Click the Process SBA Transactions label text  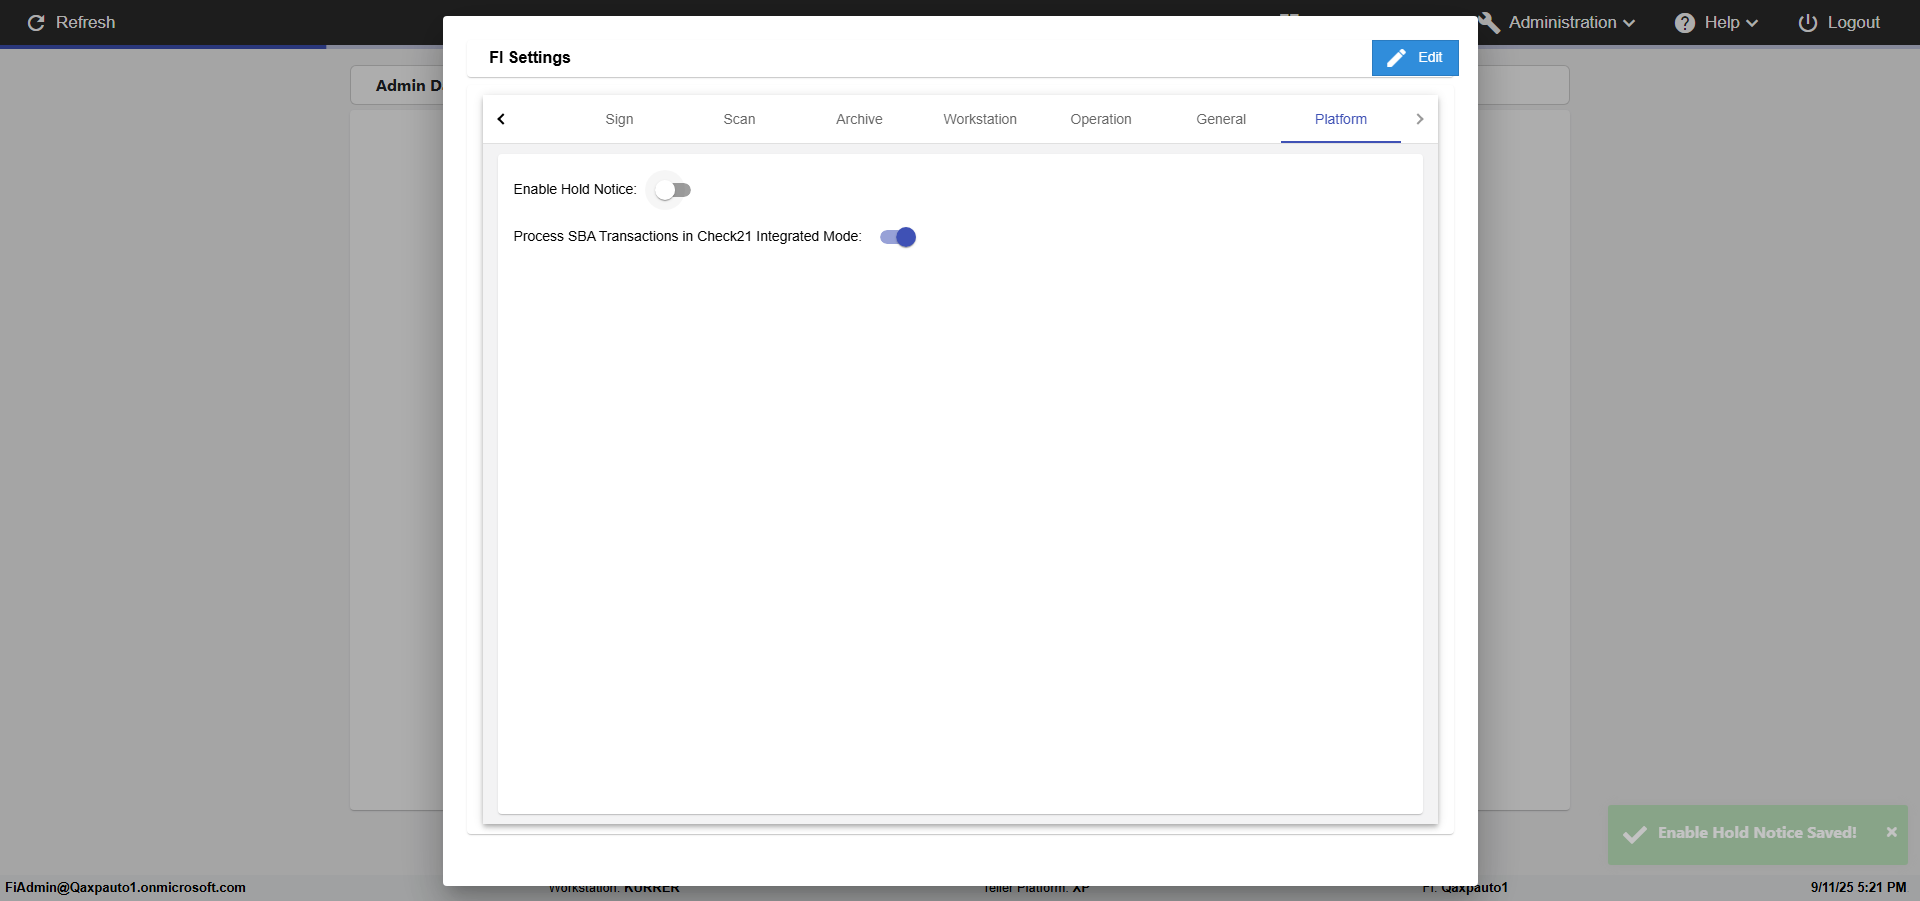[x=687, y=236]
